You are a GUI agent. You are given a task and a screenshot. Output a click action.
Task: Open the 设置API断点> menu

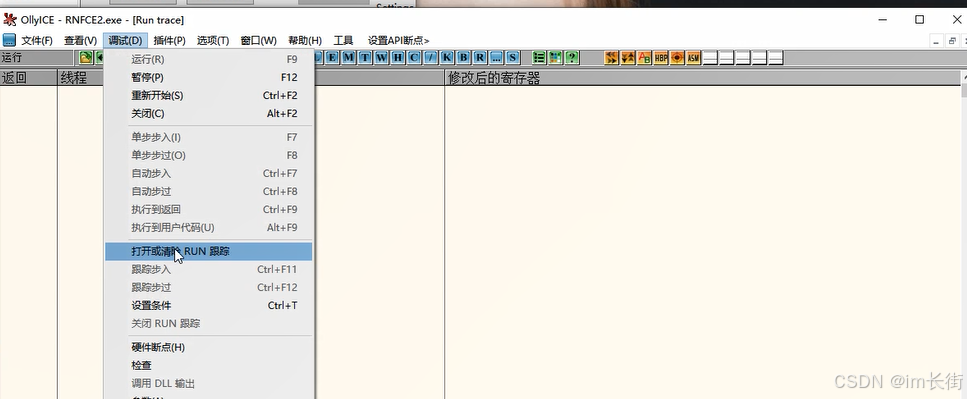click(398, 41)
